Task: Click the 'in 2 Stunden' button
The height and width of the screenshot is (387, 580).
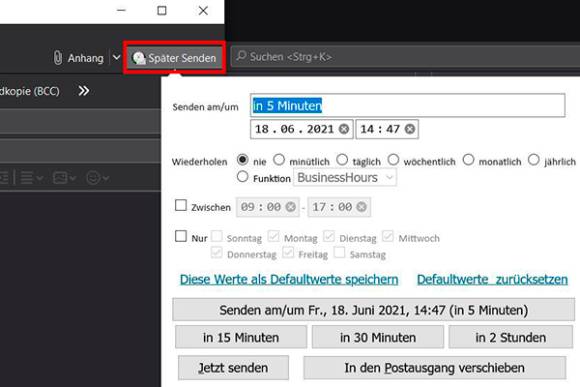Action: tap(511, 337)
